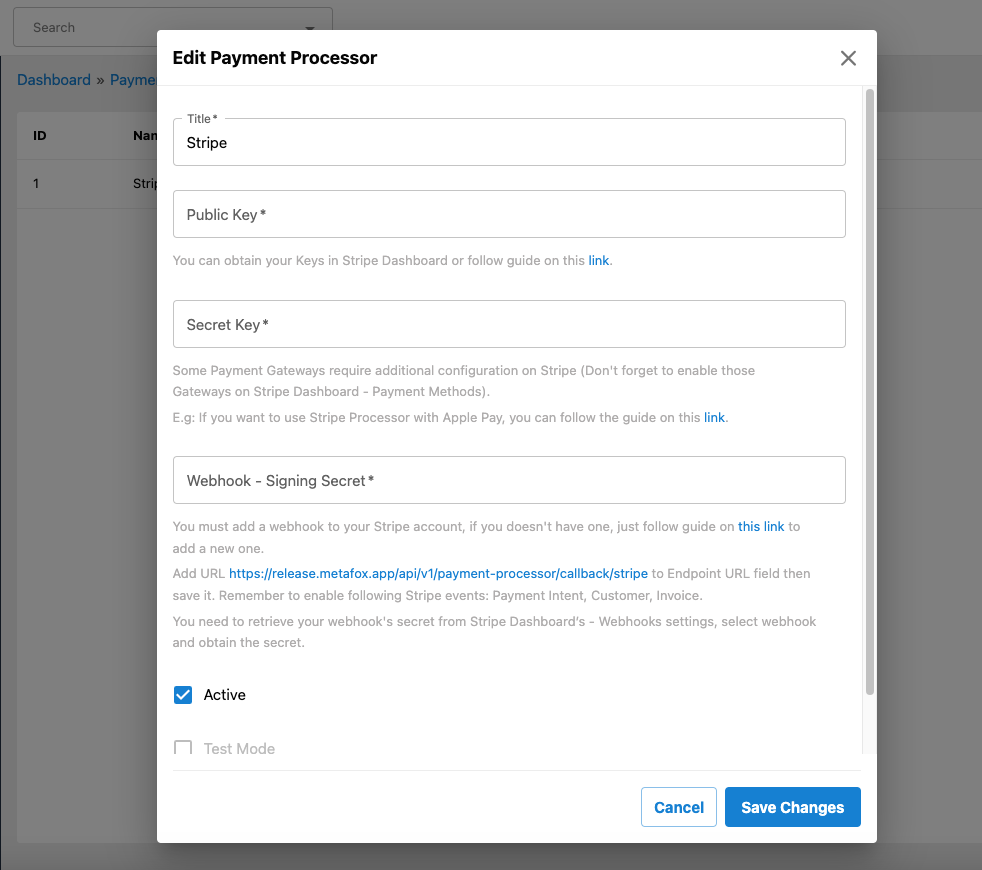Enable the Test Mode checkbox
982x870 pixels.
click(x=183, y=748)
